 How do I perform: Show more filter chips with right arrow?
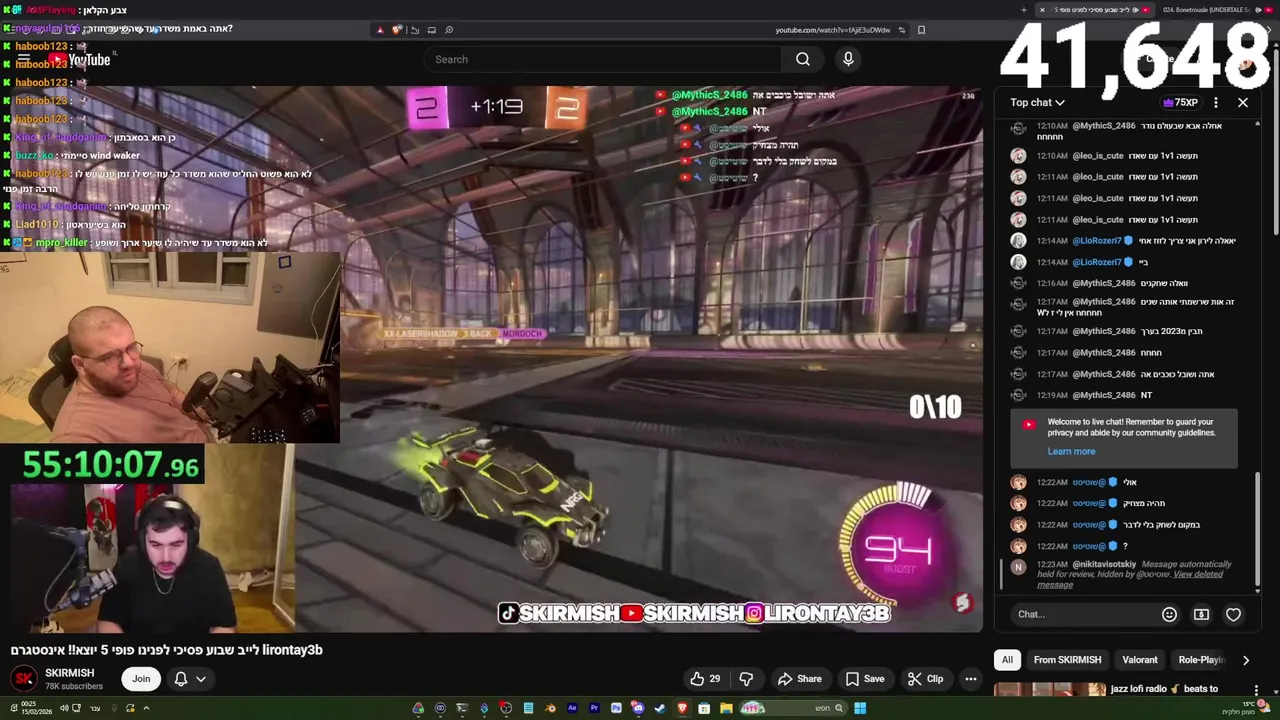click(1245, 660)
